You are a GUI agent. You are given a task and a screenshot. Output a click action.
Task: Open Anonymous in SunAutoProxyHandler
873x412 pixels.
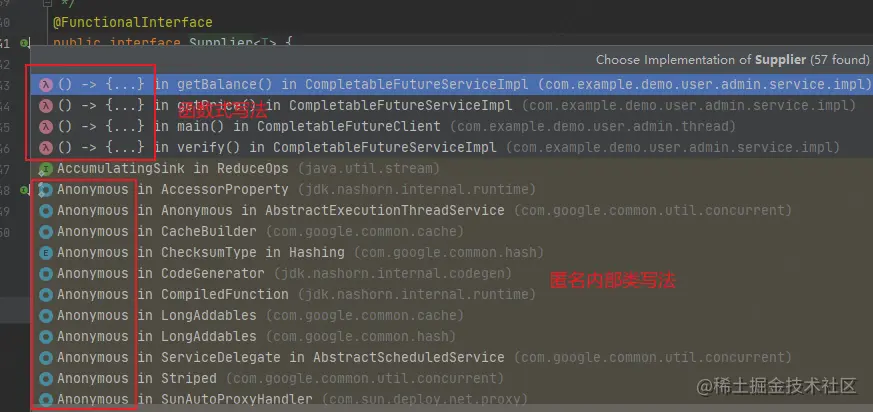pos(451,399)
